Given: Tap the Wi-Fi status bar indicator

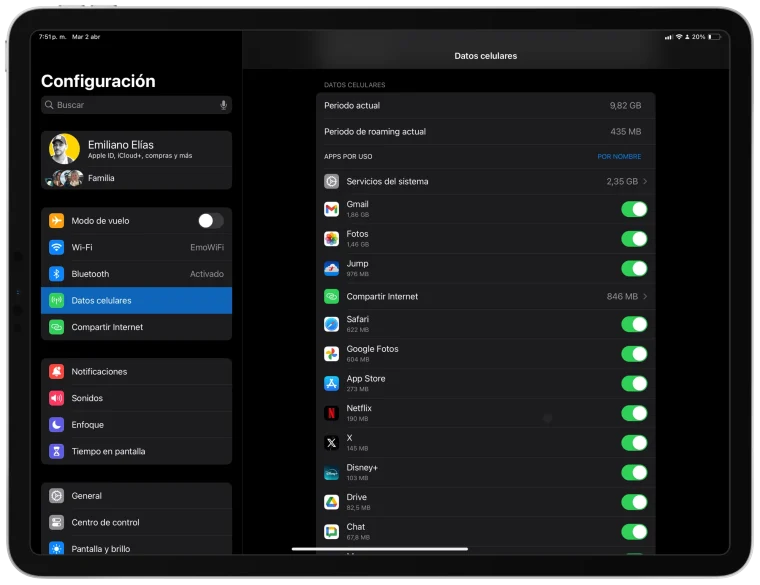Looking at the screenshot, I should click(679, 37).
